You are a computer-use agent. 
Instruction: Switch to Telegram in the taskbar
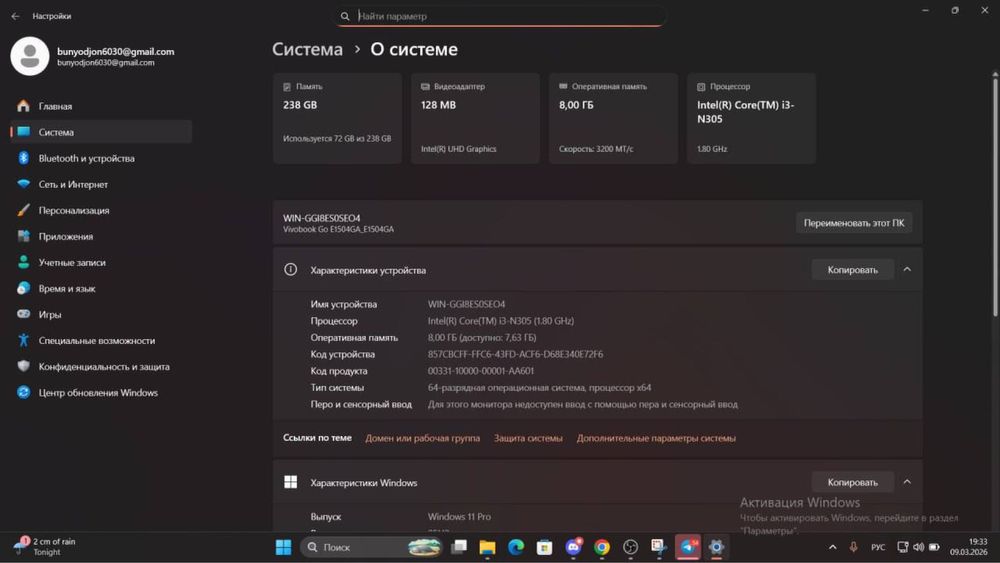coord(688,547)
